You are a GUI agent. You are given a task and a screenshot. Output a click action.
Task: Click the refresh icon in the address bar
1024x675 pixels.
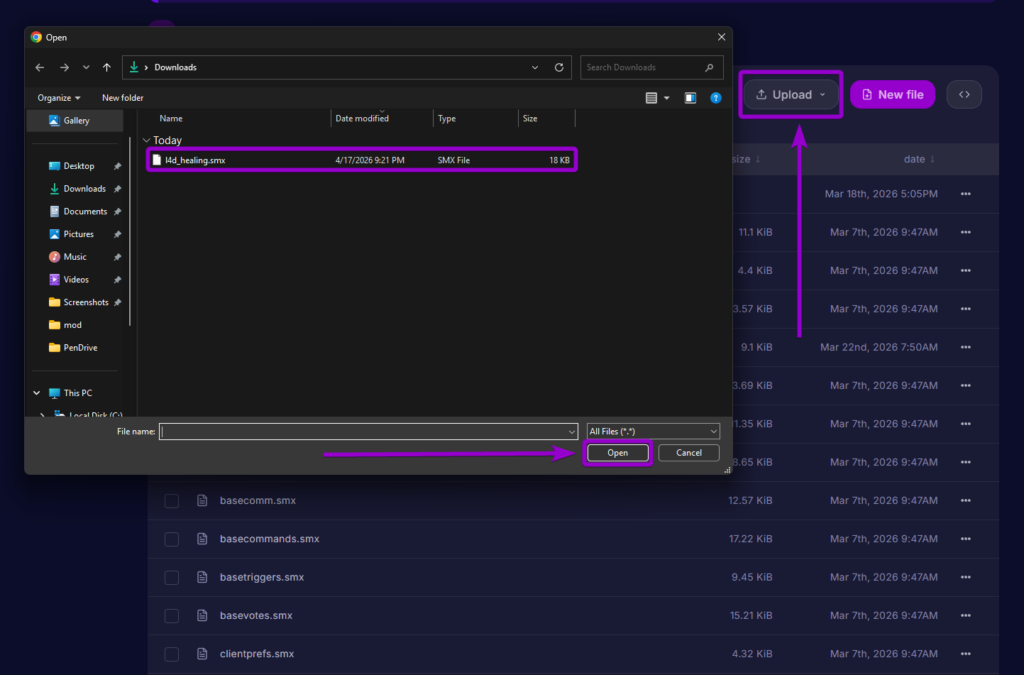(558, 67)
